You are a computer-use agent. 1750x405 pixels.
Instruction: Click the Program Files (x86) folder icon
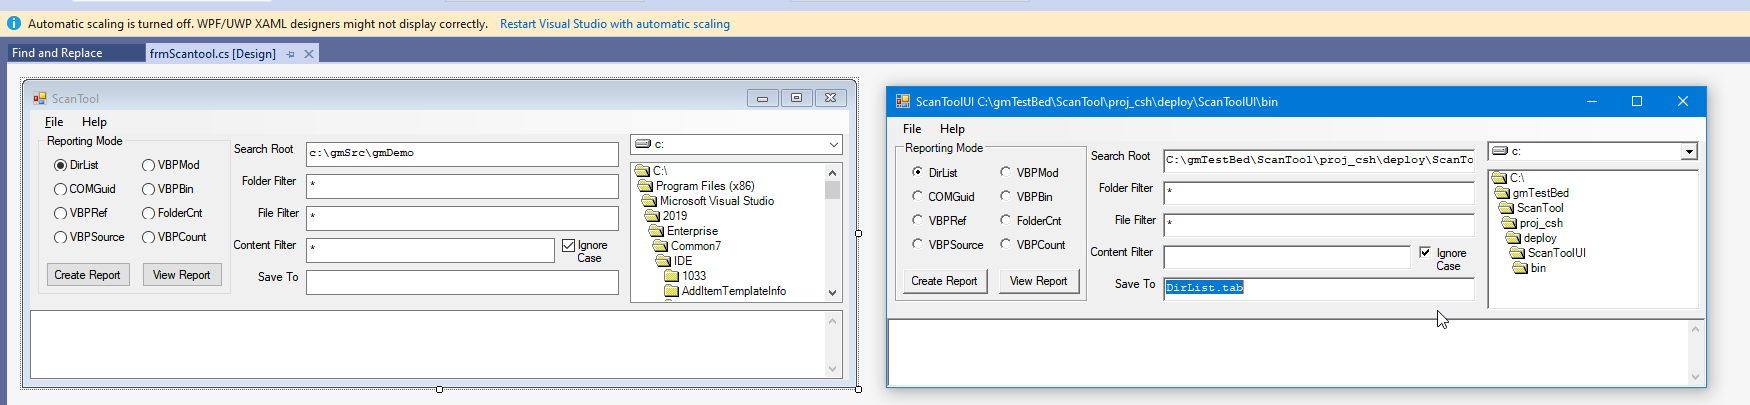tap(645, 186)
